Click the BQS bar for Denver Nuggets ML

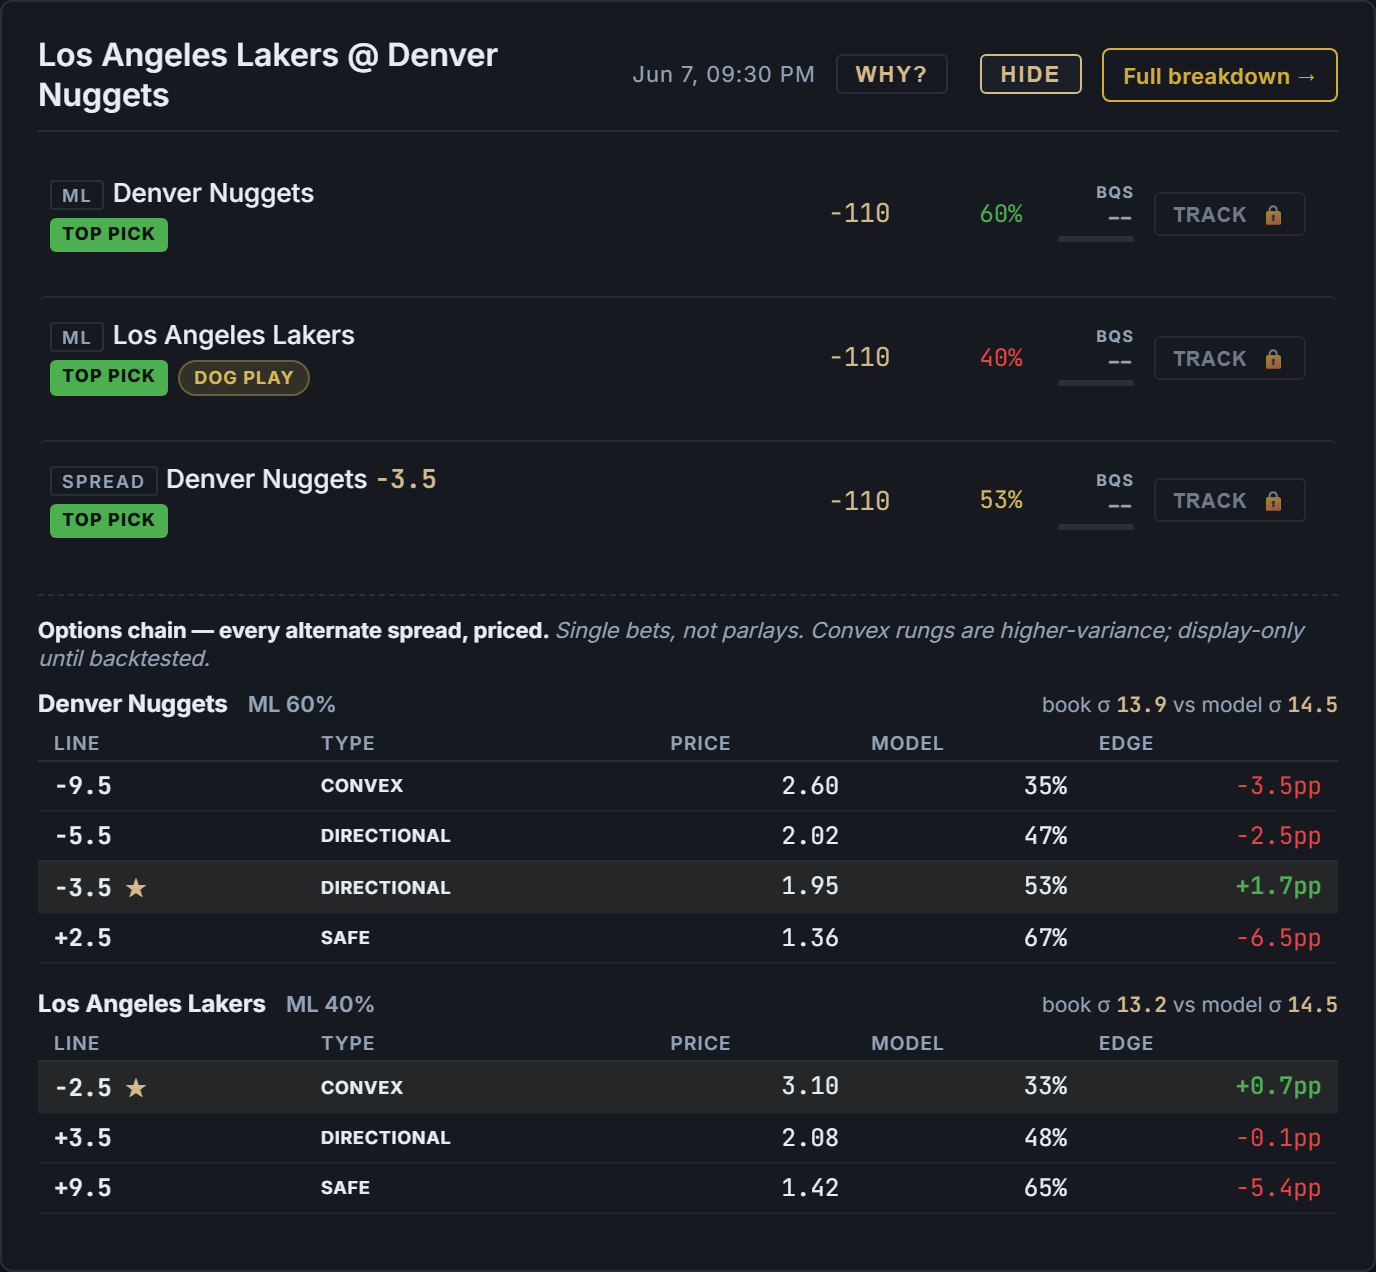click(1096, 239)
